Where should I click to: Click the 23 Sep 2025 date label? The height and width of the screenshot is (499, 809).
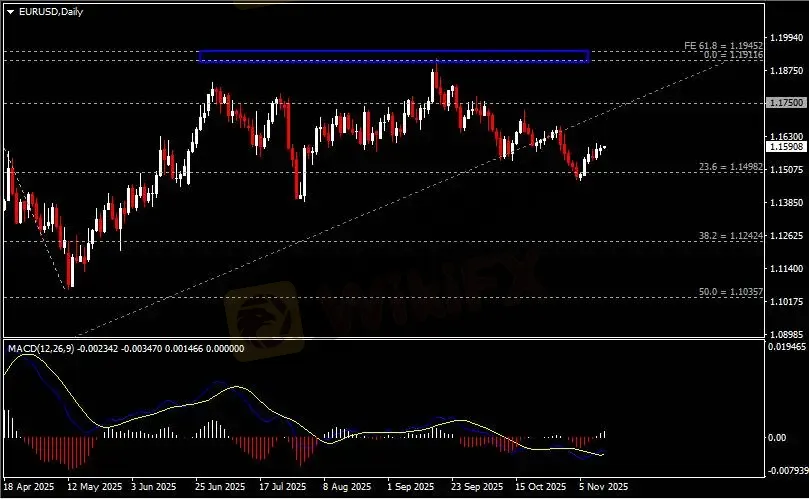point(477,487)
